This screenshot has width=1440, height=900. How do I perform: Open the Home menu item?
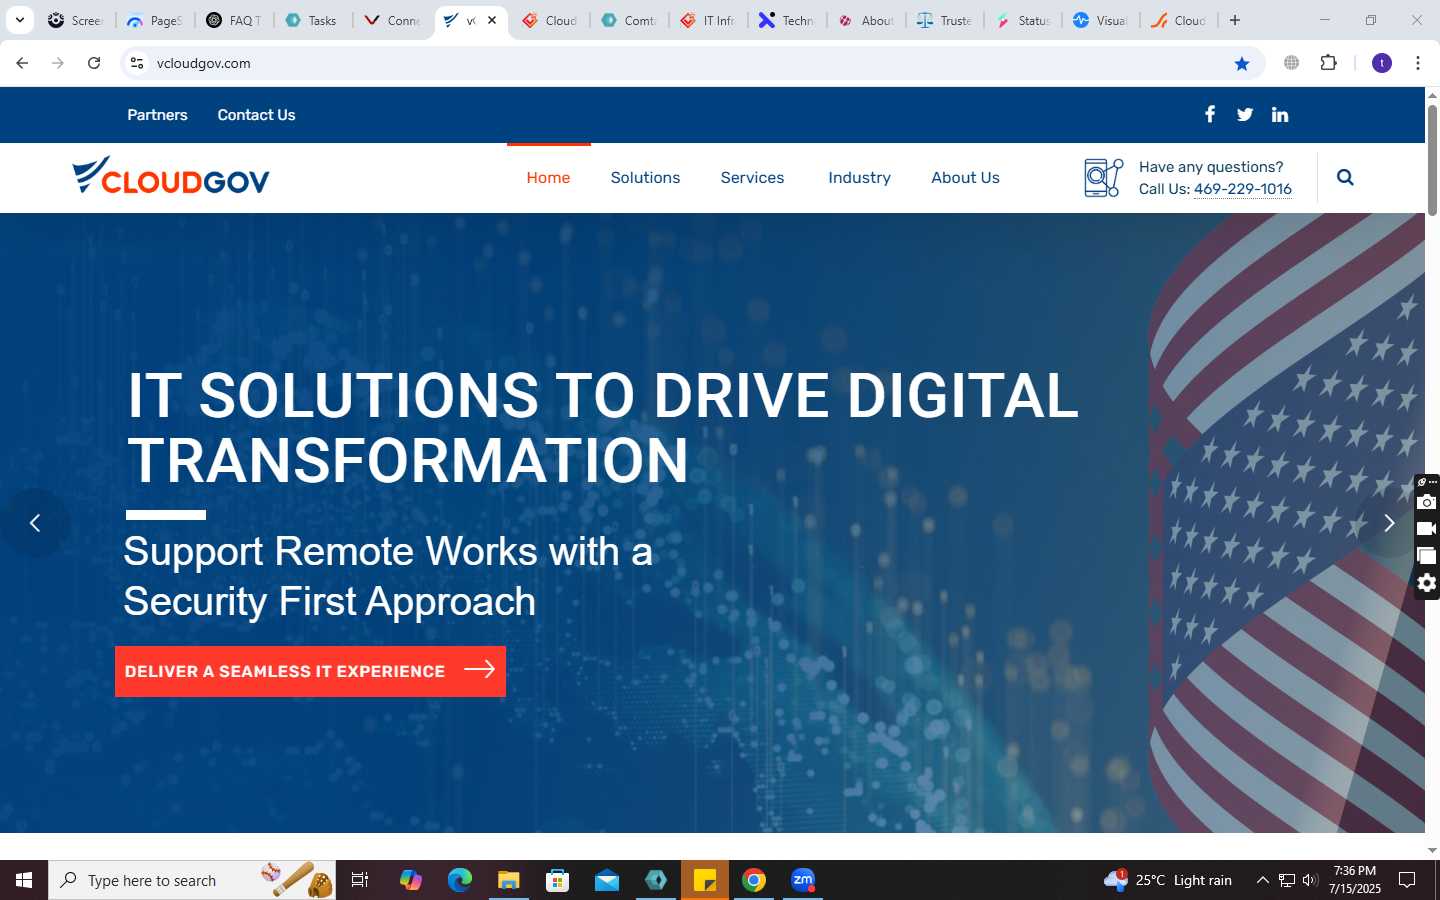pos(548,178)
